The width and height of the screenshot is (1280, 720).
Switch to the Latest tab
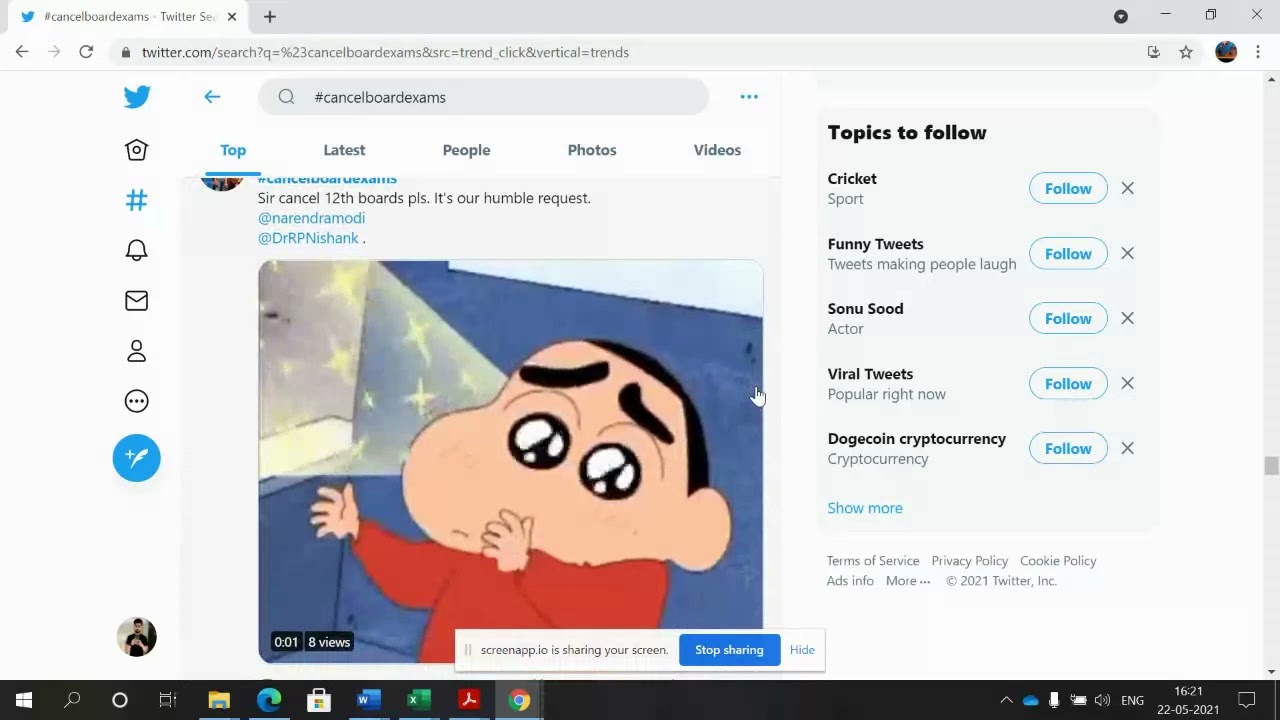[x=344, y=150]
